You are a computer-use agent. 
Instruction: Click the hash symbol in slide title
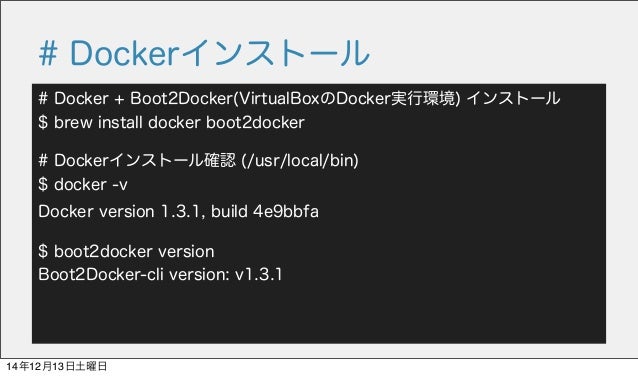48,54
